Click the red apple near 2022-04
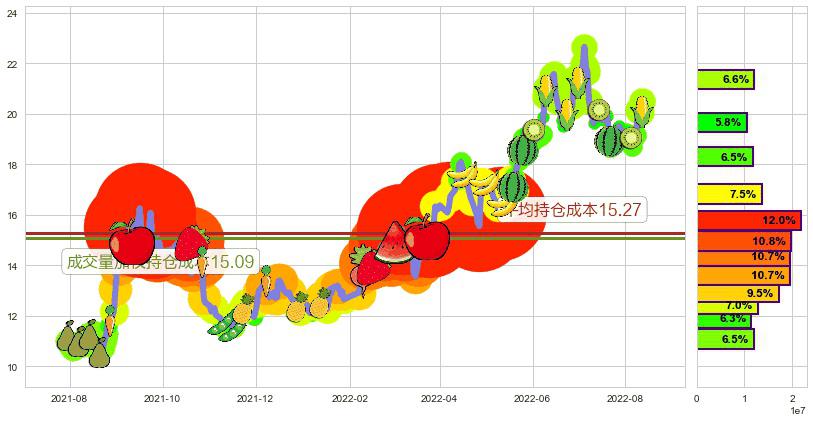 click(x=427, y=237)
